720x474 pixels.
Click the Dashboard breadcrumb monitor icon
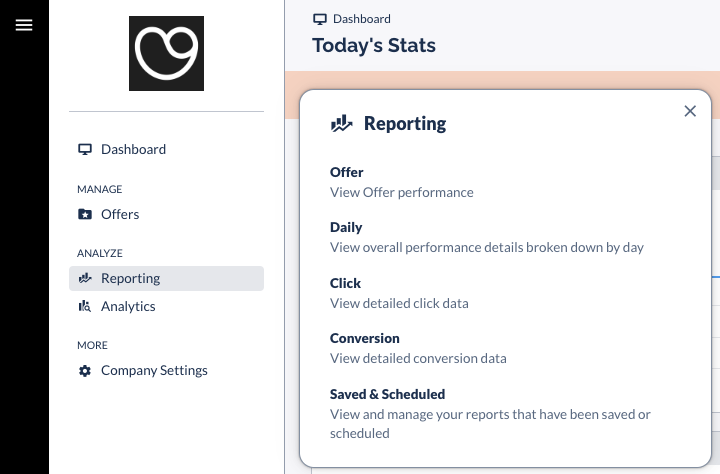[x=320, y=19]
